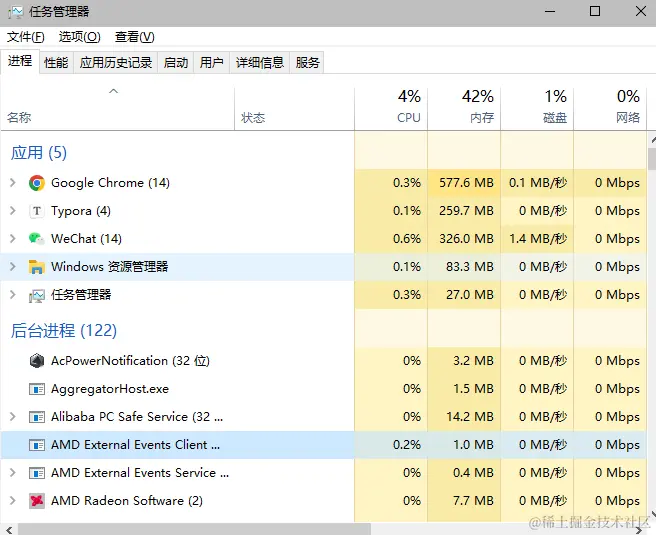
Task: Sort by the CPU column header
Action: (x=391, y=109)
